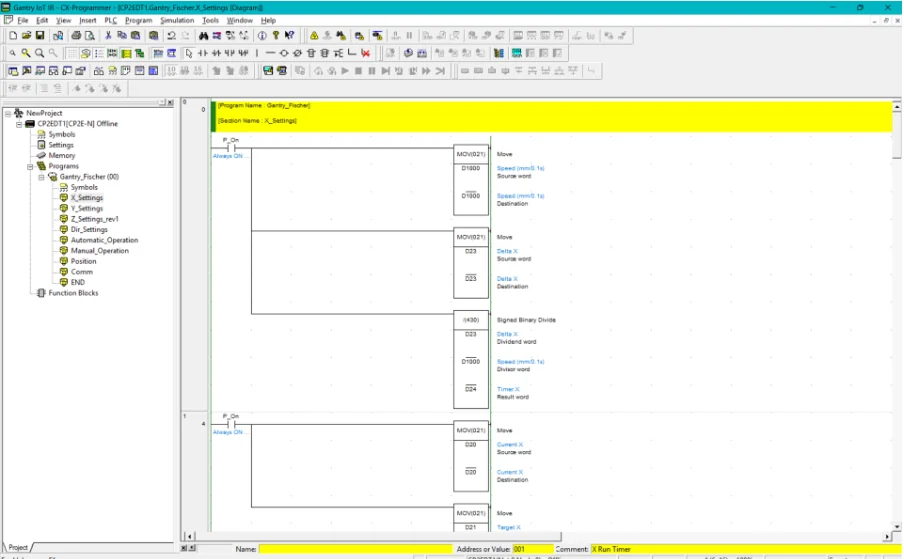Toggle the project workspace window icon

point(13,71)
